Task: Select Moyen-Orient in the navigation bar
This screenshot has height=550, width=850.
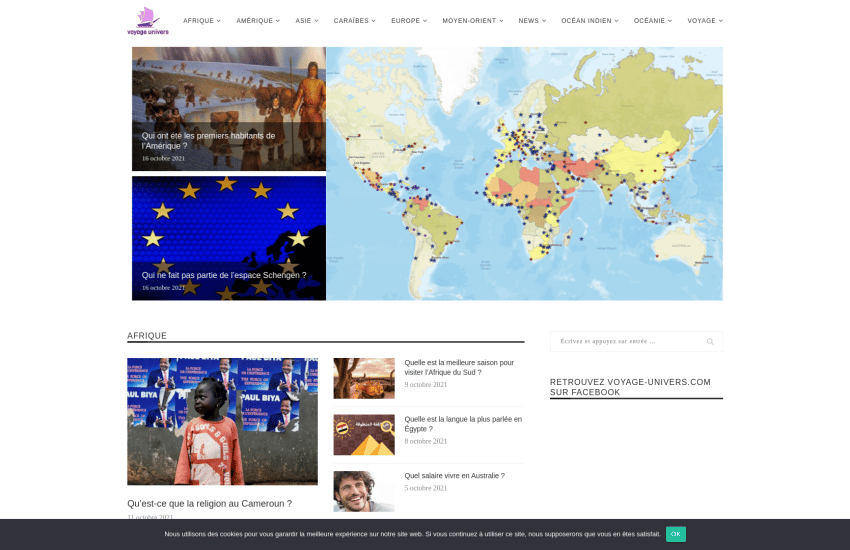Action: point(472,21)
